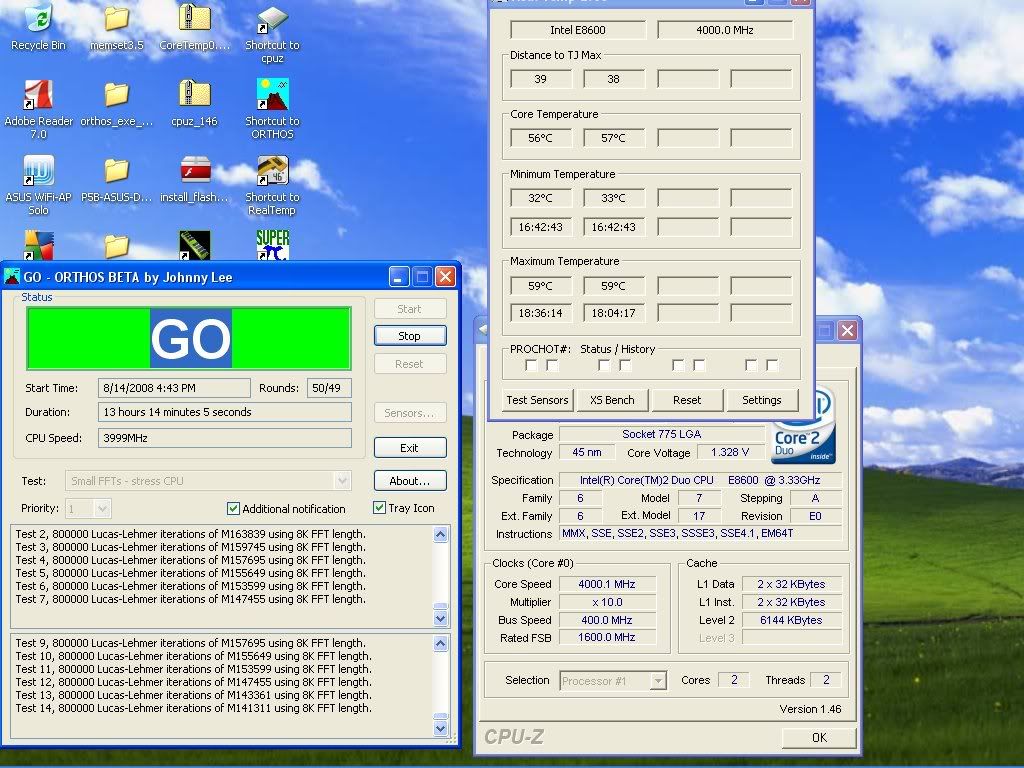Toggle the Tray Icon checkbox
Image resolution: width=1024 pixels, height=768 pixels.
[379, 507]
